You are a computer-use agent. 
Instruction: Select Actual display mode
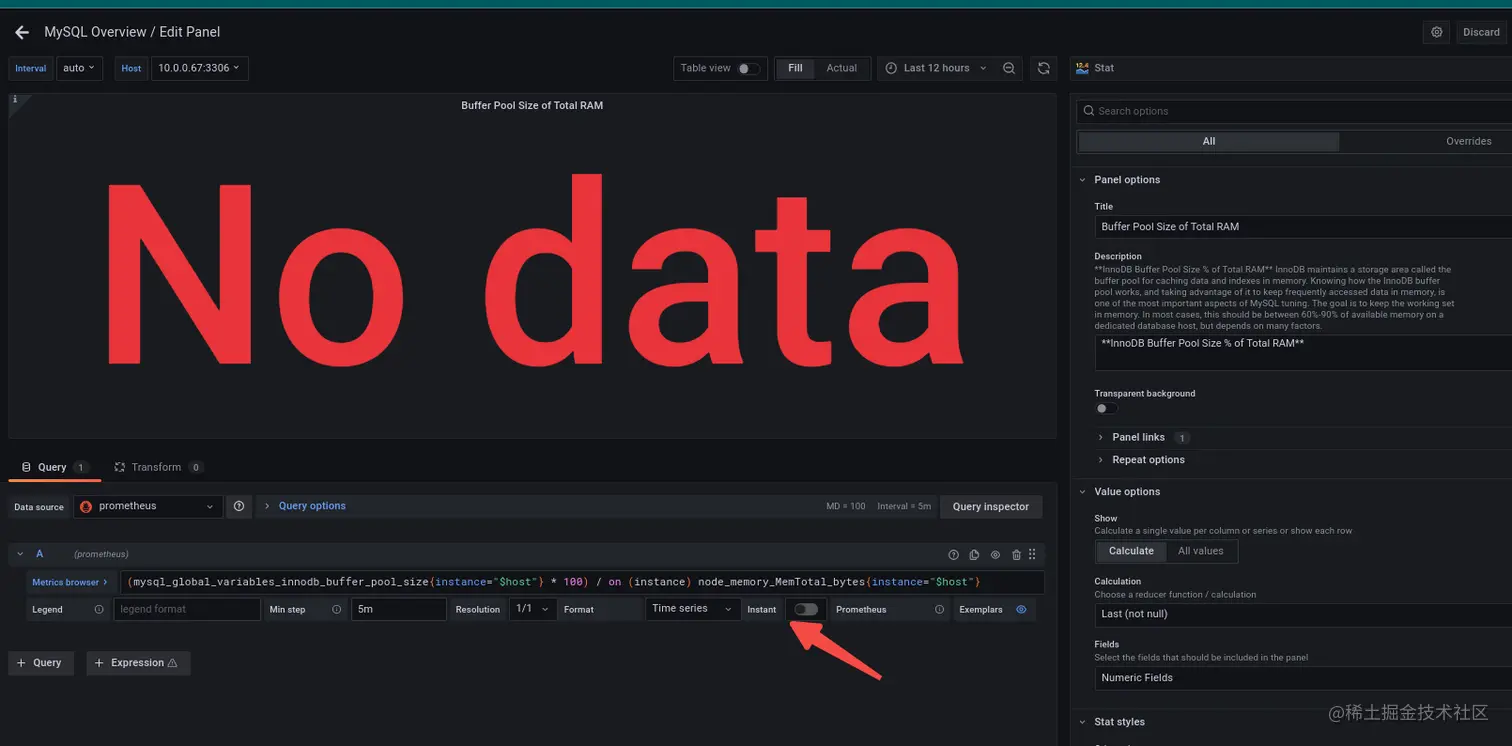[x=842, y=68]
